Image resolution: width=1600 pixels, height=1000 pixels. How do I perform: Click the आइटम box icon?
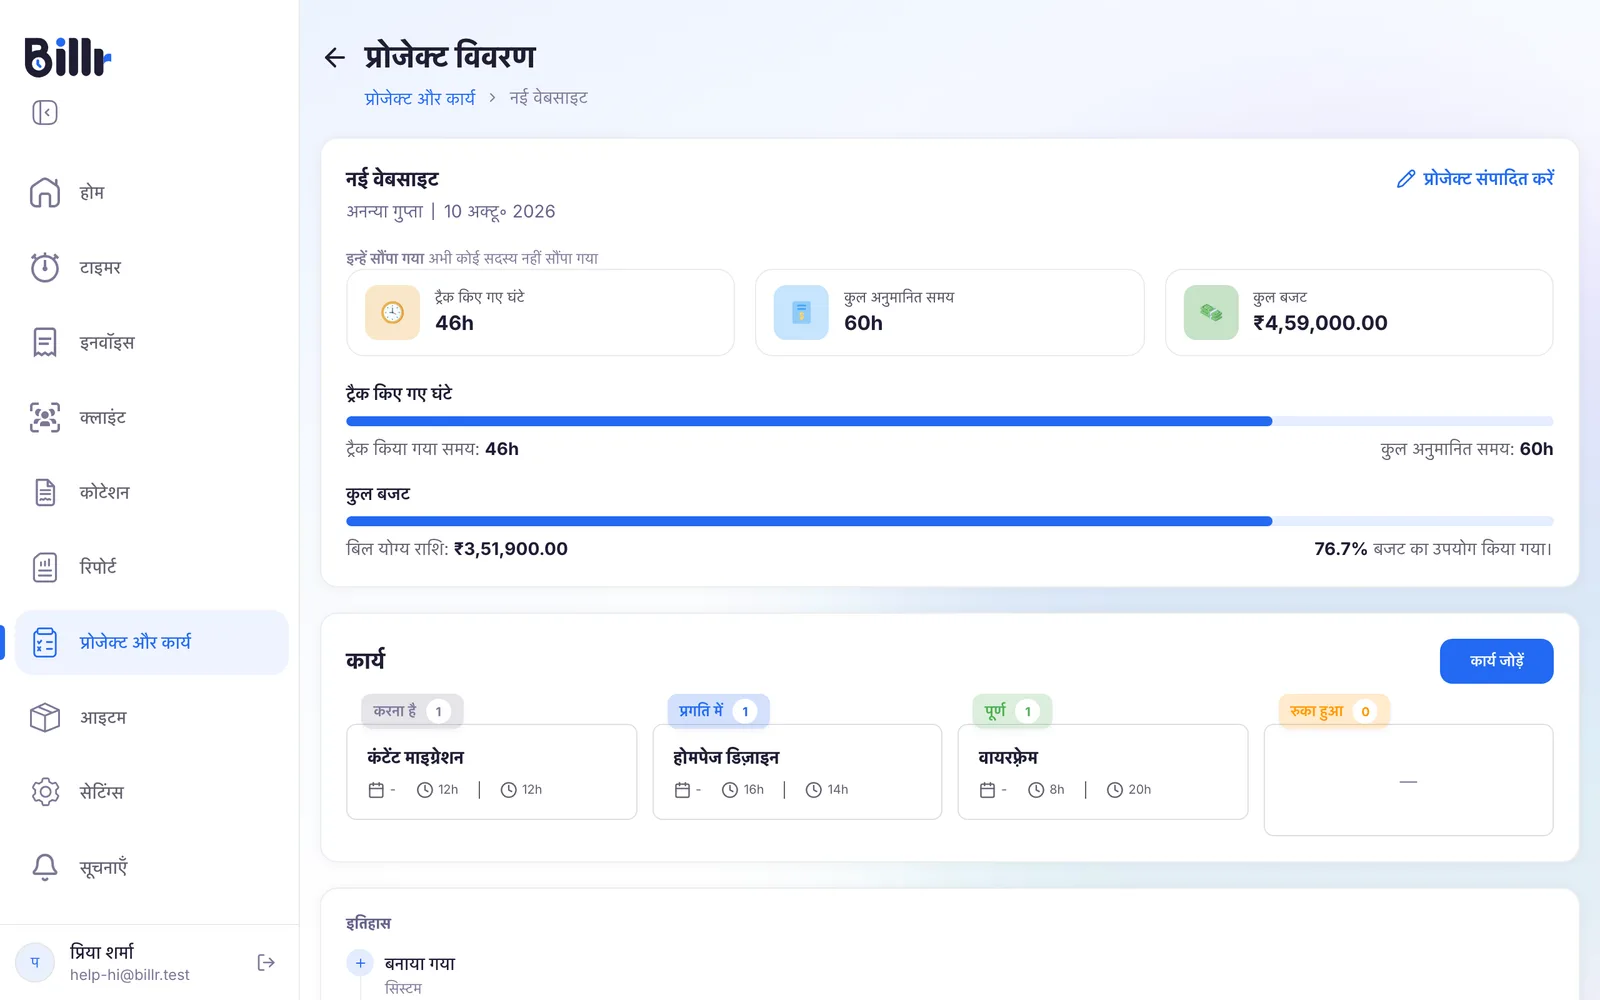tap(45, 717)
